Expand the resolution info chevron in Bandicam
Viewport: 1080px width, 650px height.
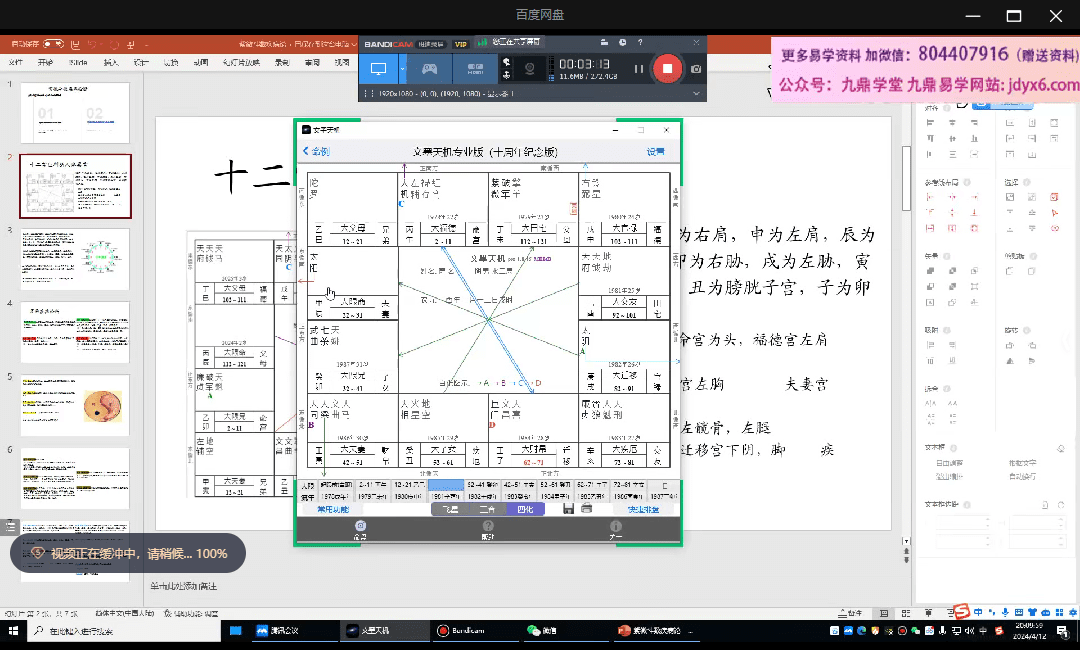(696, 93)
